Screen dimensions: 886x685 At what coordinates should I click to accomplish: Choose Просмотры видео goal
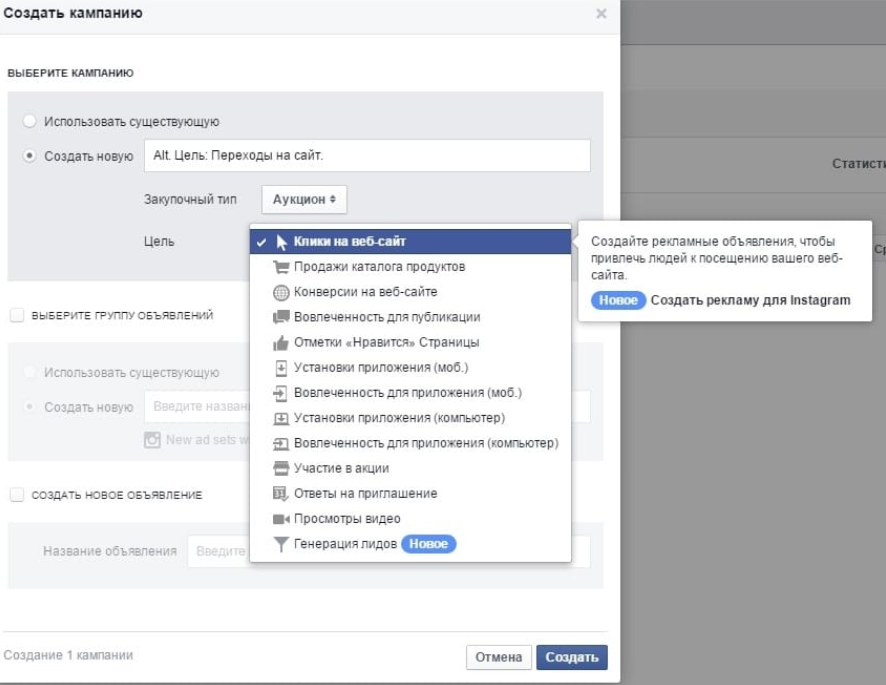[410, 519]
